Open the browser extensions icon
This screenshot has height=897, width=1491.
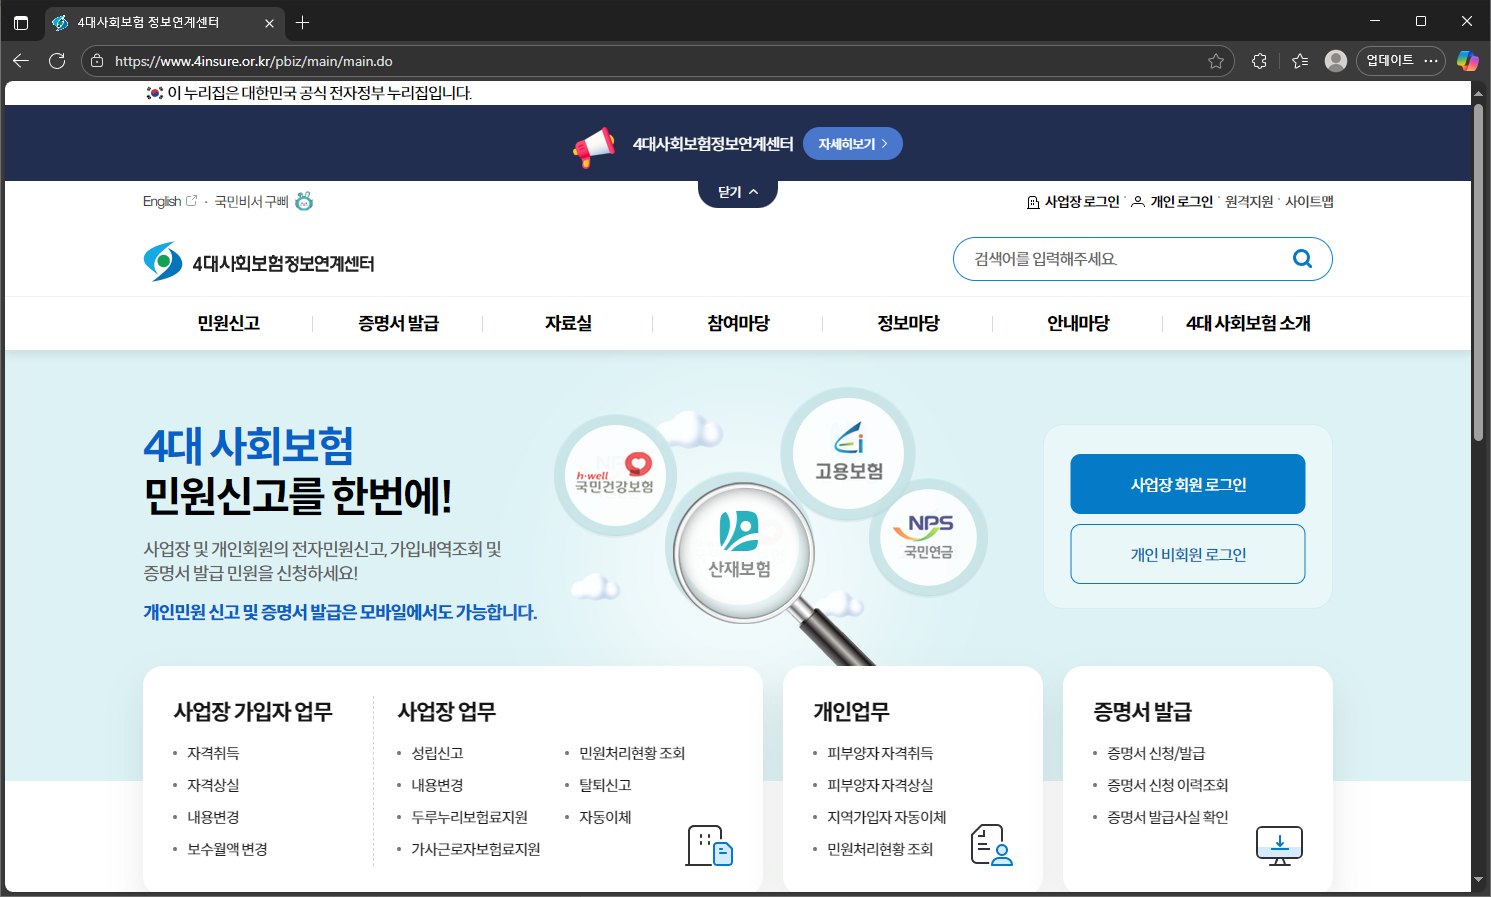1259,61
